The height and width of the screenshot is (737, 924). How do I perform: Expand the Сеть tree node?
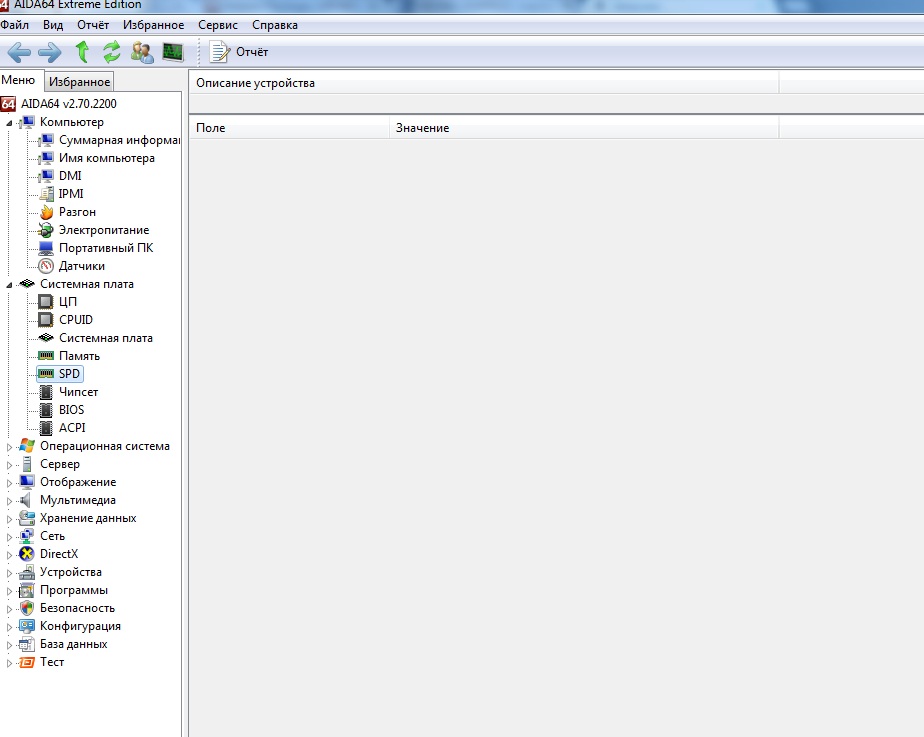point(9,537)
